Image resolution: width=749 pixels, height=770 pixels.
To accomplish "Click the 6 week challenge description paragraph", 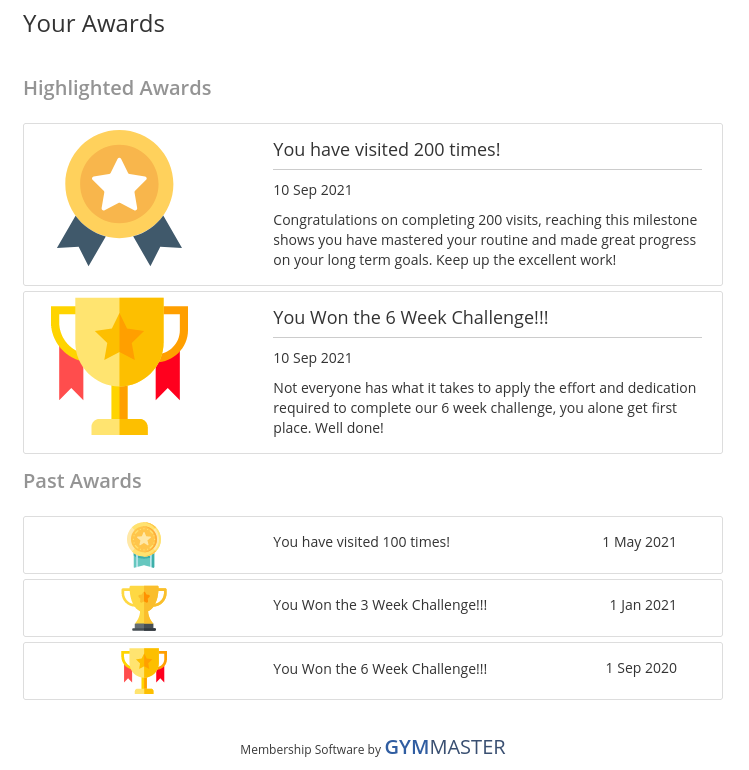I will point(485,408).
